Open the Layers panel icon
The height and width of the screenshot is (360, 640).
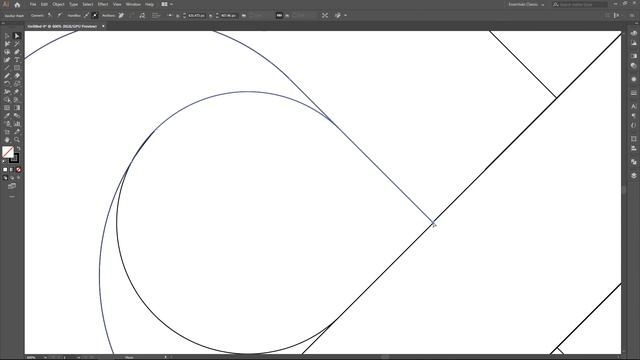[x=633, y=176]
